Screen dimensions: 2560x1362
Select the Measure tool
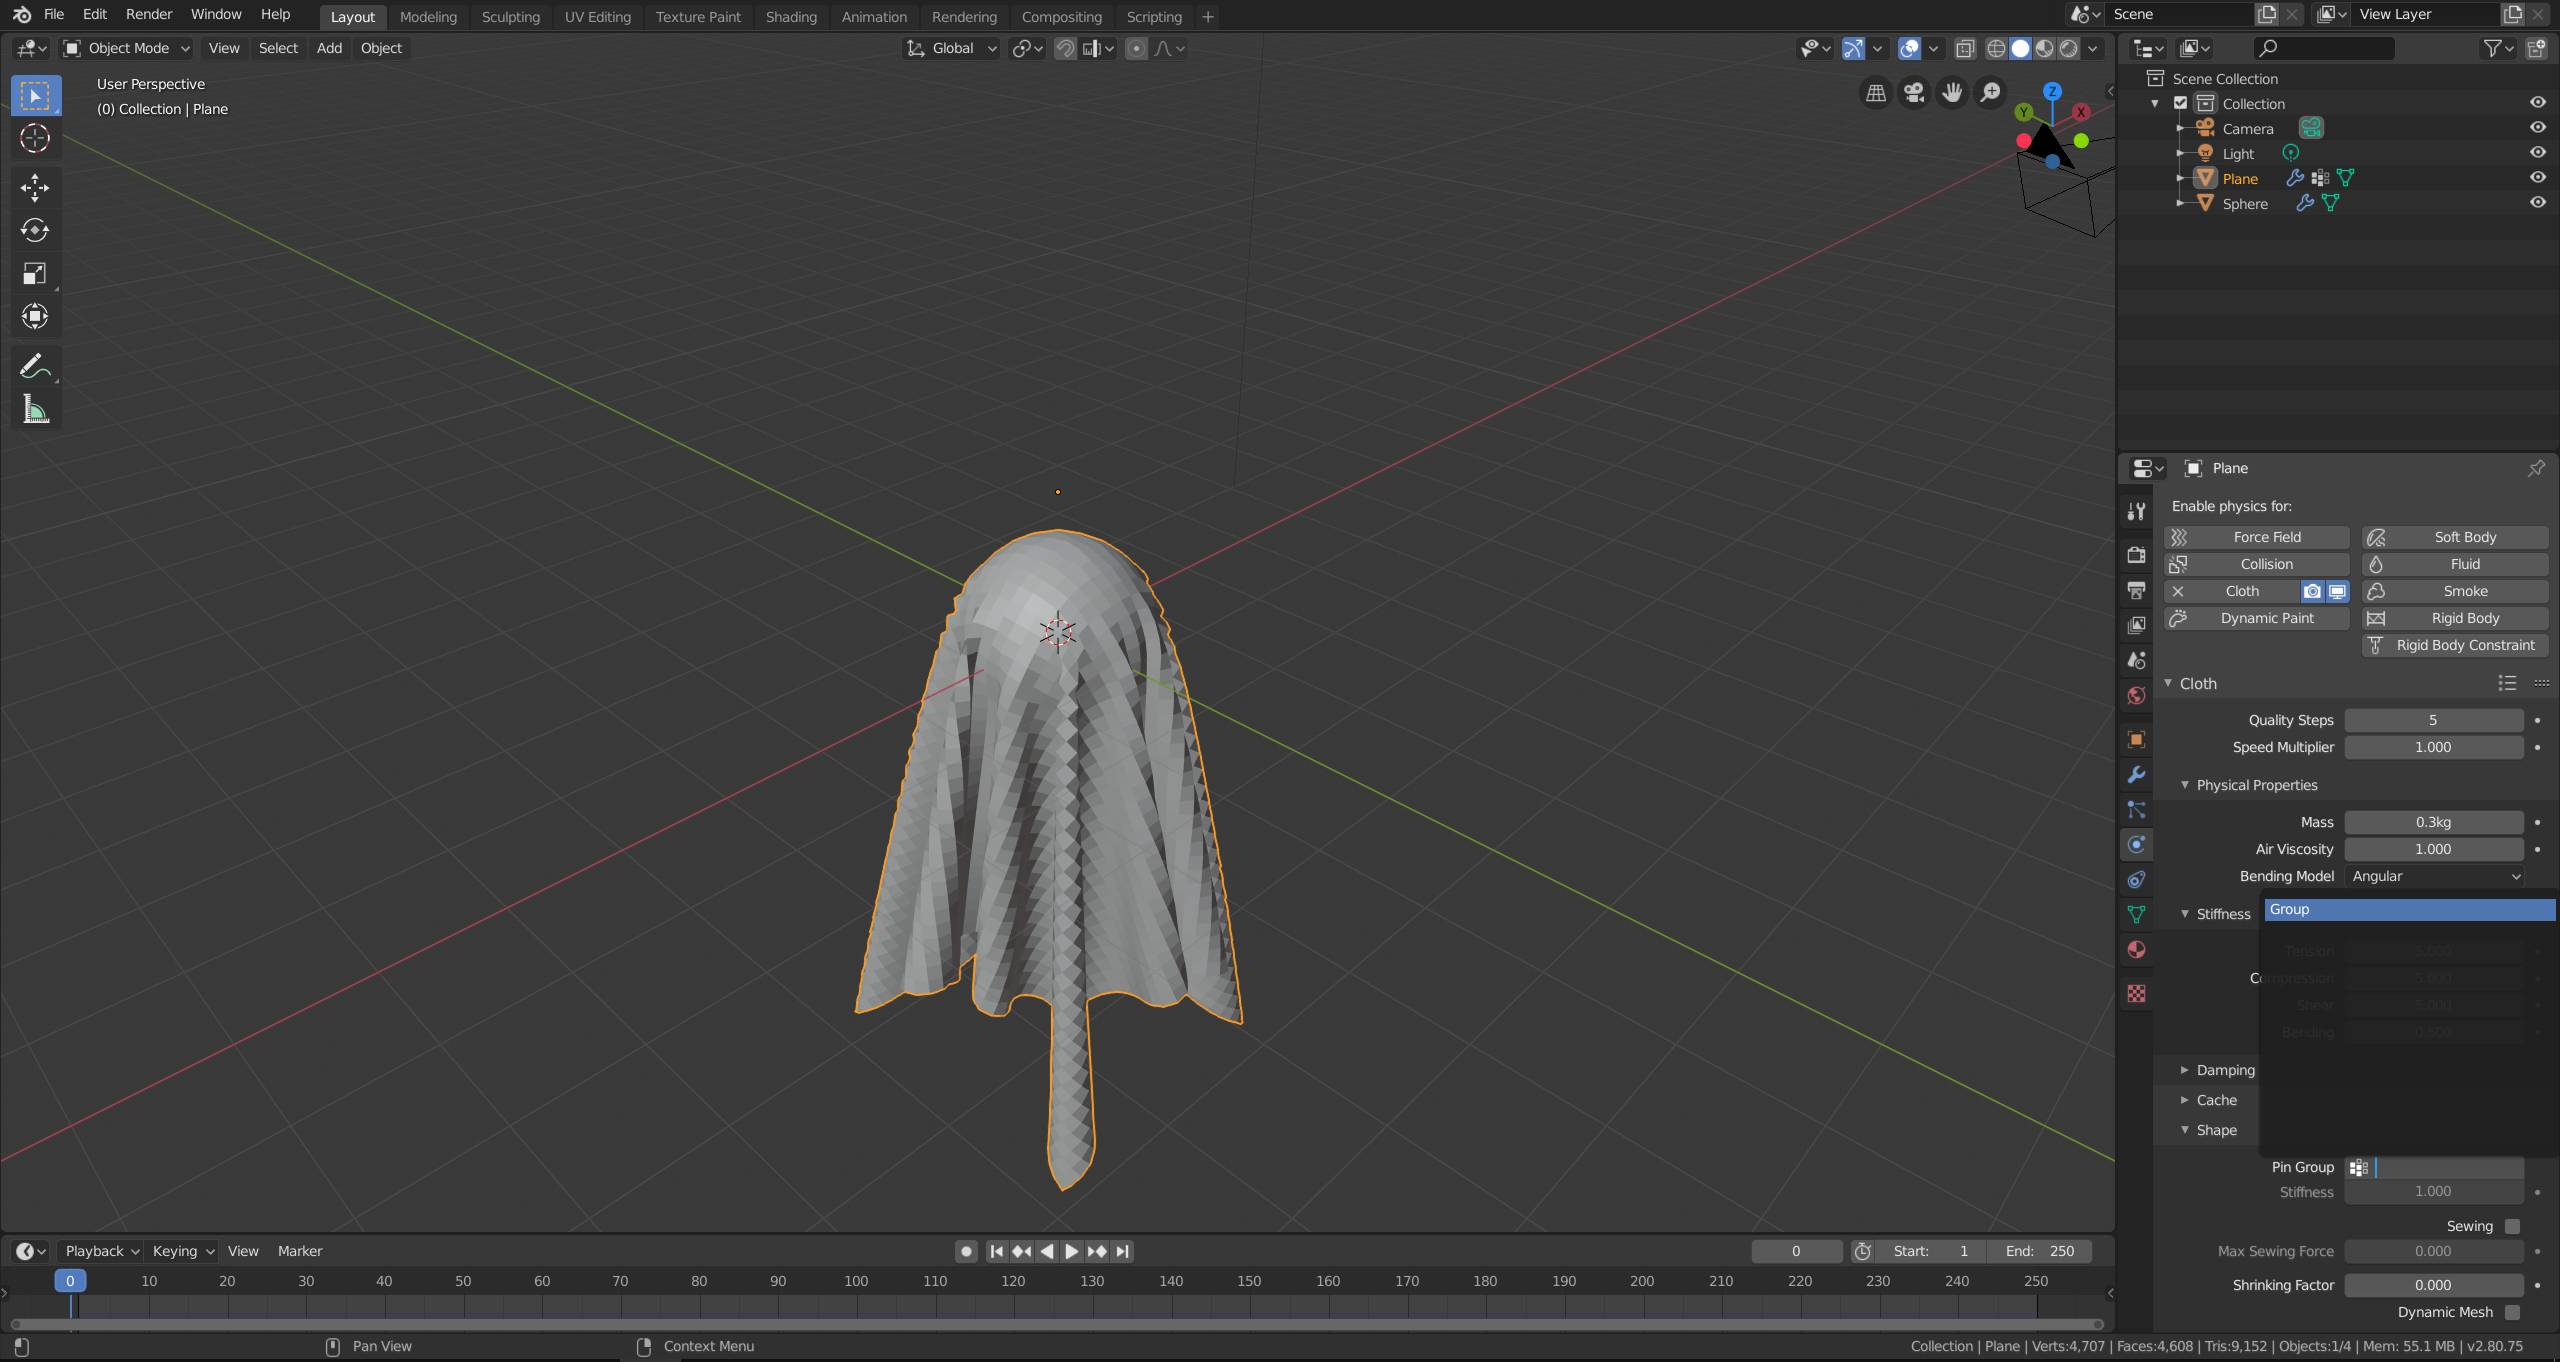point(35,409)
